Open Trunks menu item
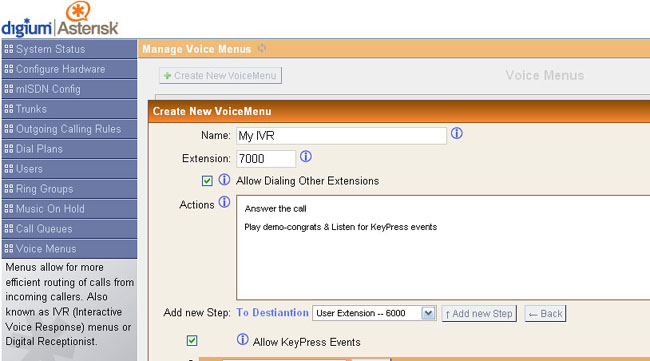 [x=69, y=109]
